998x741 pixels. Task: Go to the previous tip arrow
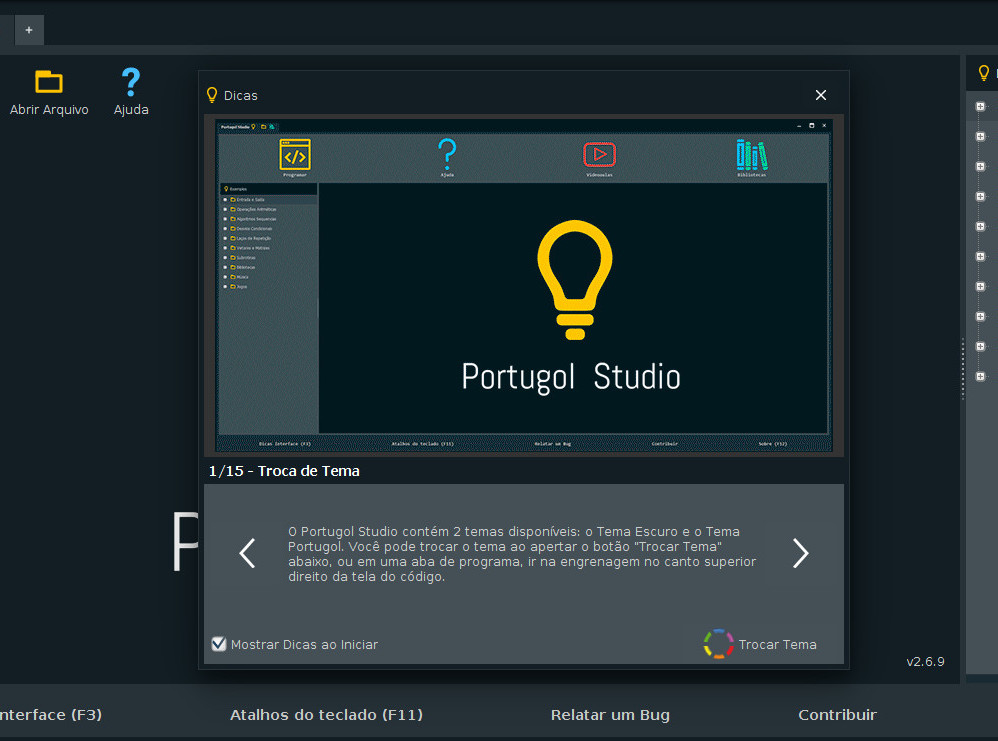coord(247,553)
